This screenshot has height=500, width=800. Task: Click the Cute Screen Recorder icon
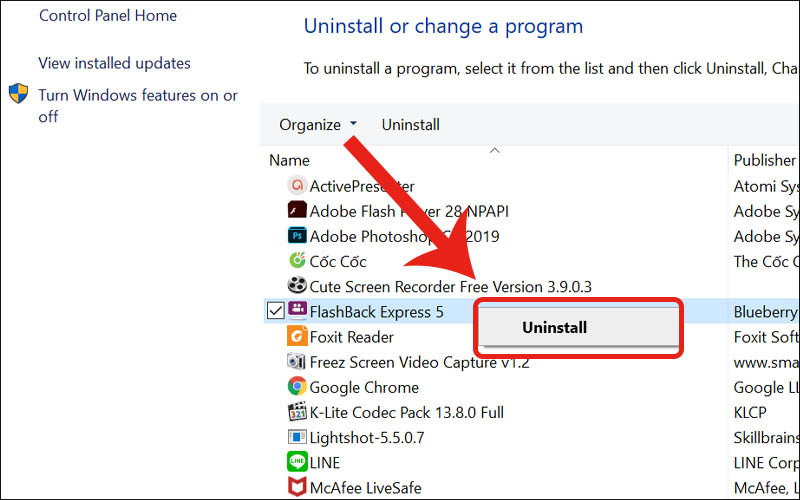click(296, 286)
